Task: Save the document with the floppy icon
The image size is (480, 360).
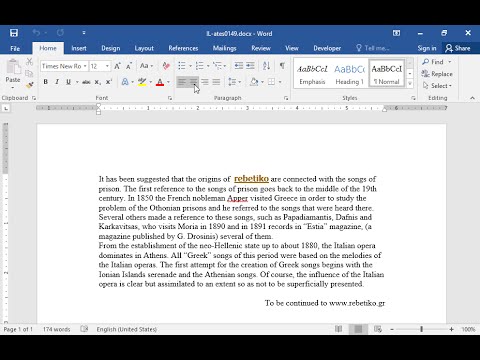Action: coord(14,33)
